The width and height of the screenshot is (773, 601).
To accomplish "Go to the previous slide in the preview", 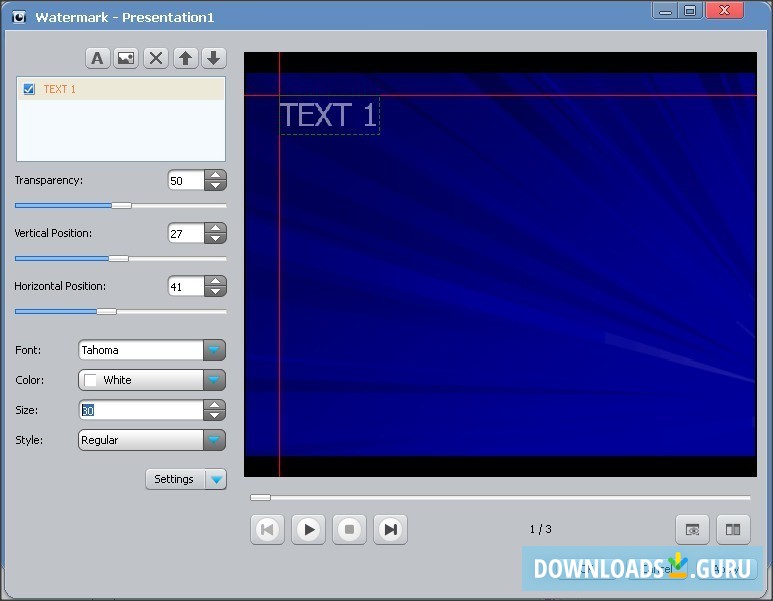I will coord(267,530).
